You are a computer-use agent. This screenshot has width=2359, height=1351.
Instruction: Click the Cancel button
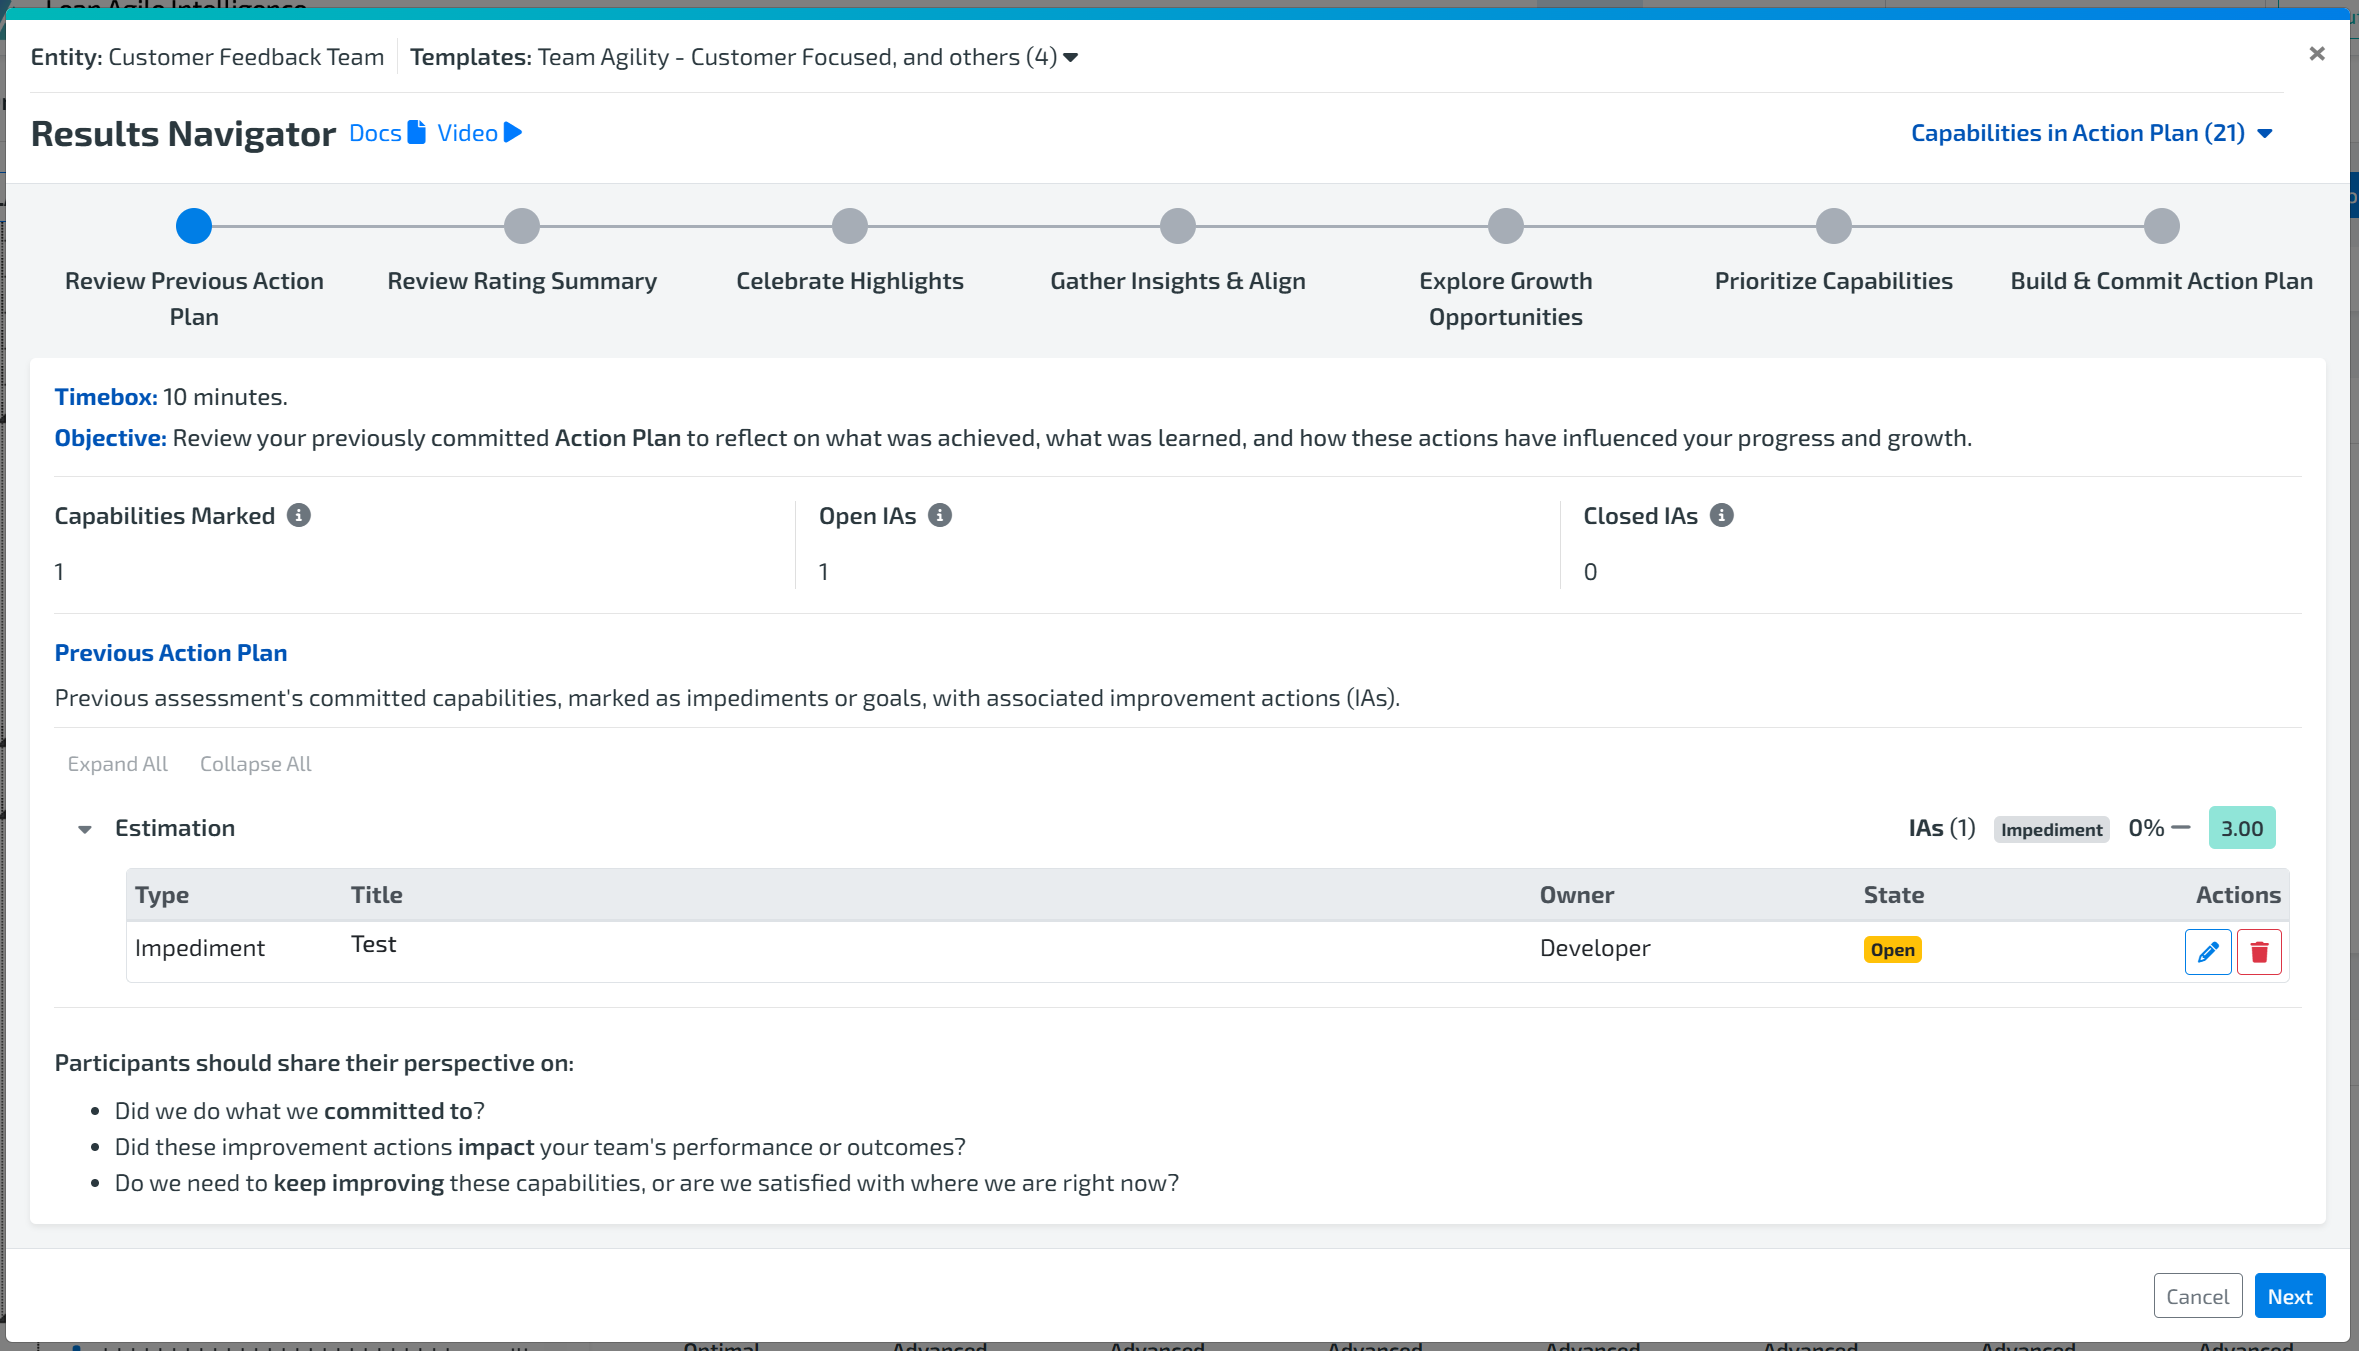coord(2197,1296)
